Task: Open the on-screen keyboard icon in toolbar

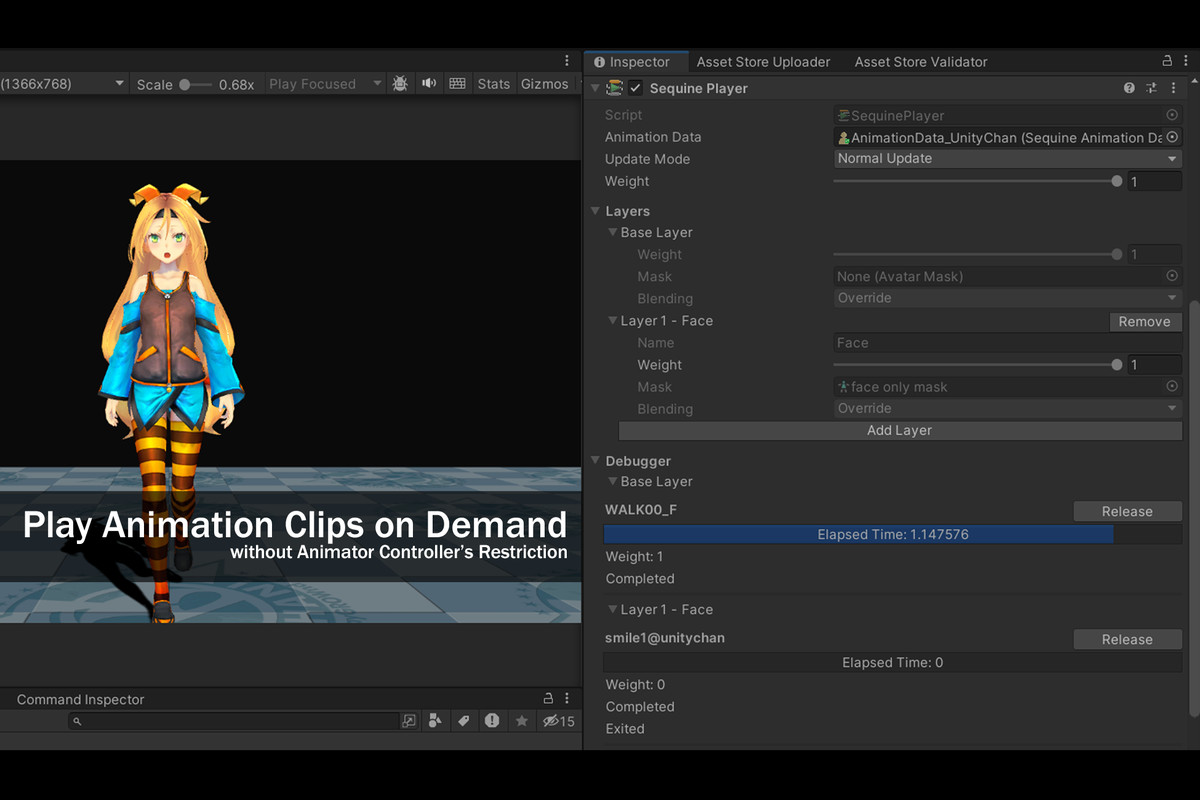Action: tap(458, 83)
